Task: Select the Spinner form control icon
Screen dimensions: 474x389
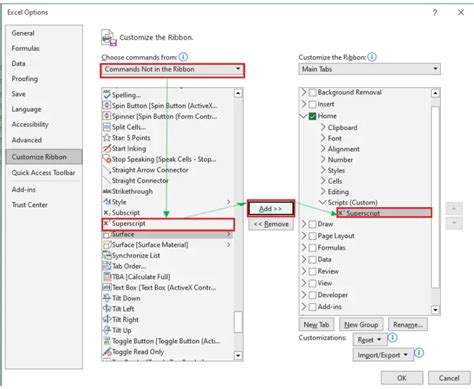Action: click(x=107, y=116)
